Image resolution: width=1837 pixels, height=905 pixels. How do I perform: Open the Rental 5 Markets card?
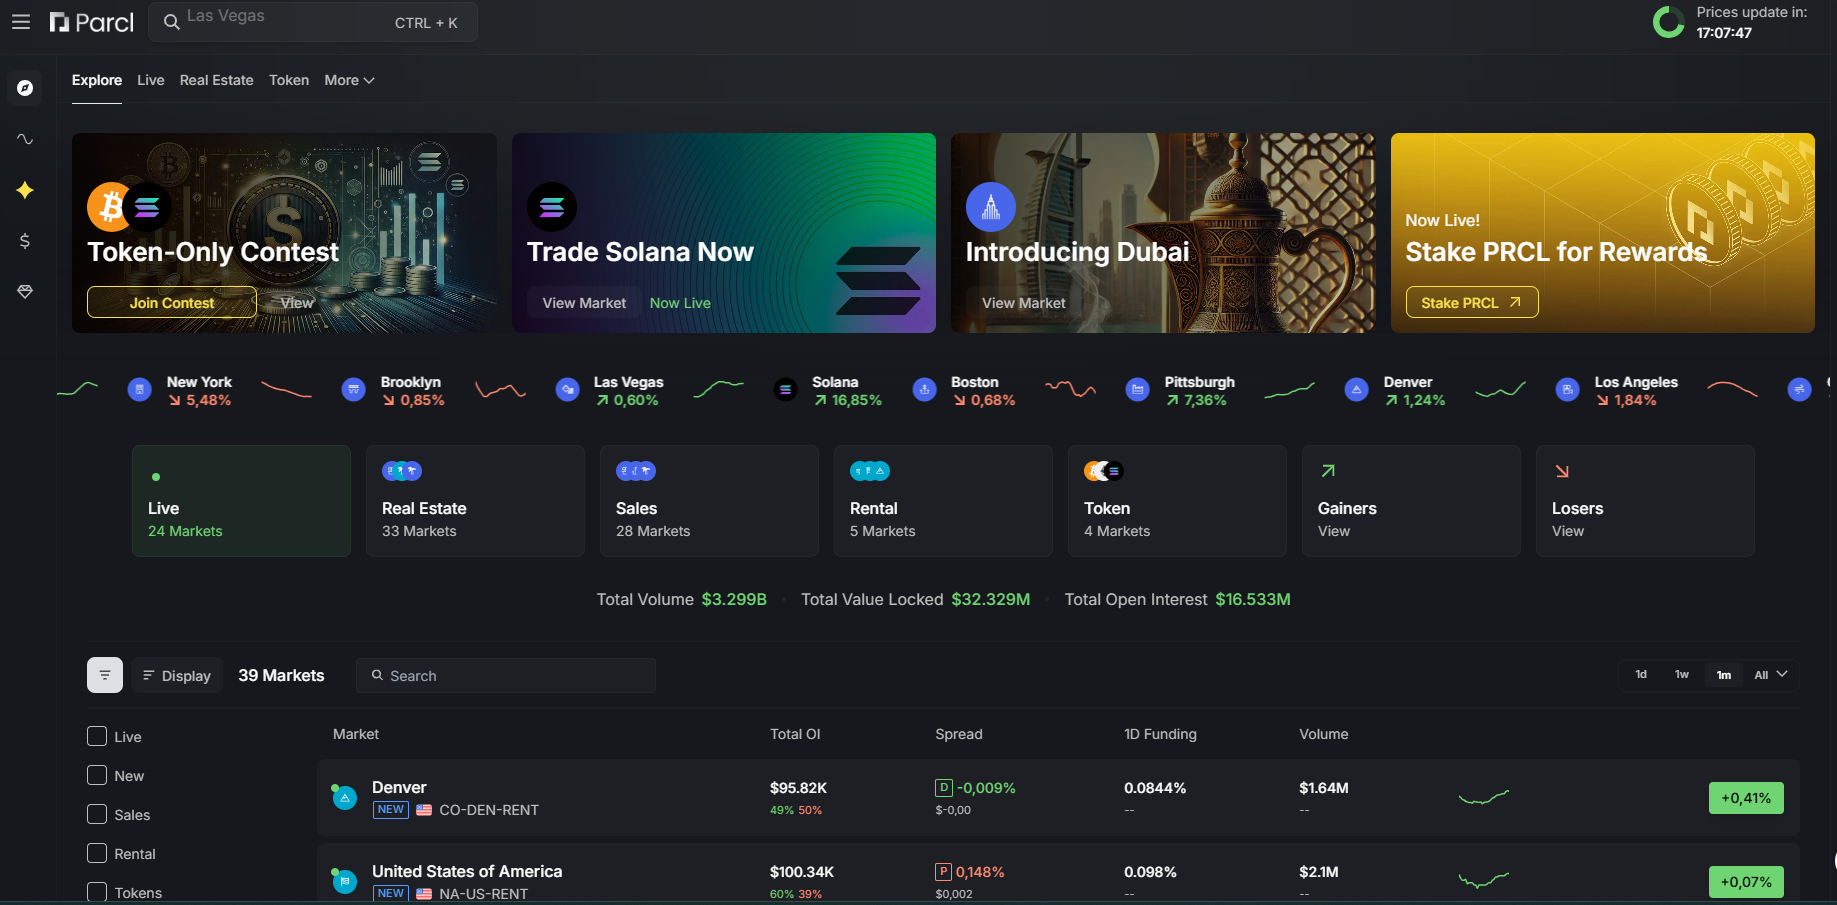(x=943, y=501)
